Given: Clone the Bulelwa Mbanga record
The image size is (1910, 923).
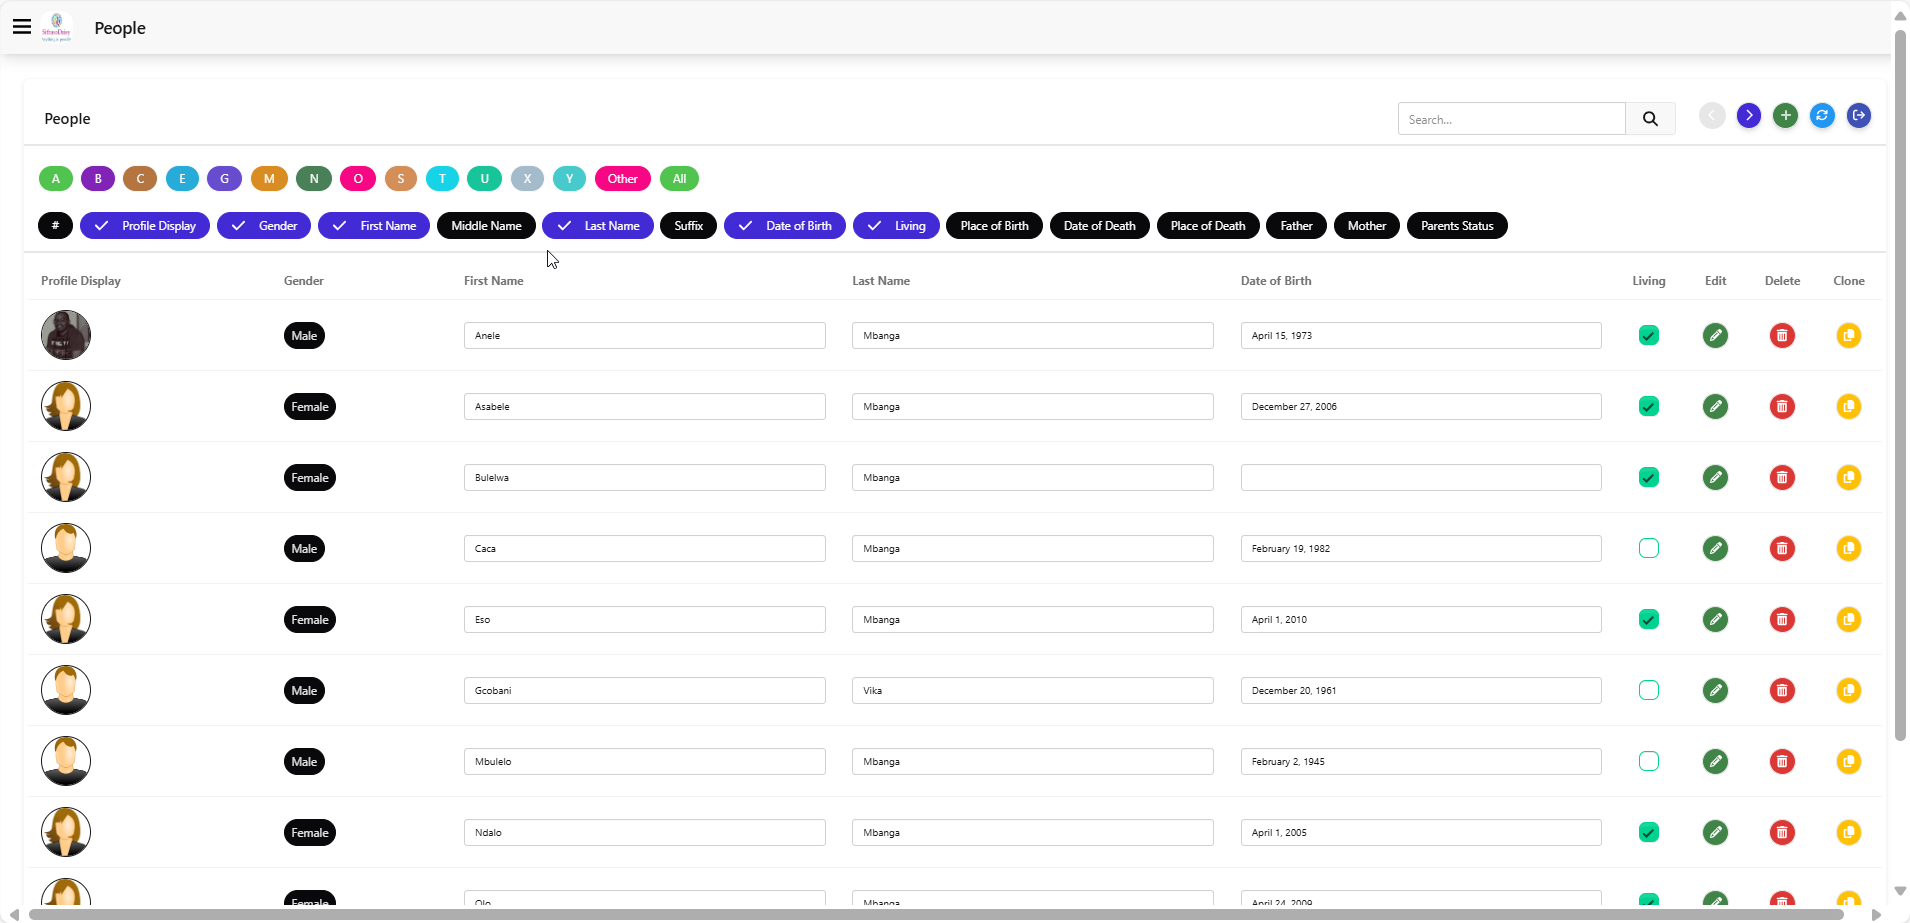Looking at the screenshot, I should pyautogui.click(x=1849, y=477).
